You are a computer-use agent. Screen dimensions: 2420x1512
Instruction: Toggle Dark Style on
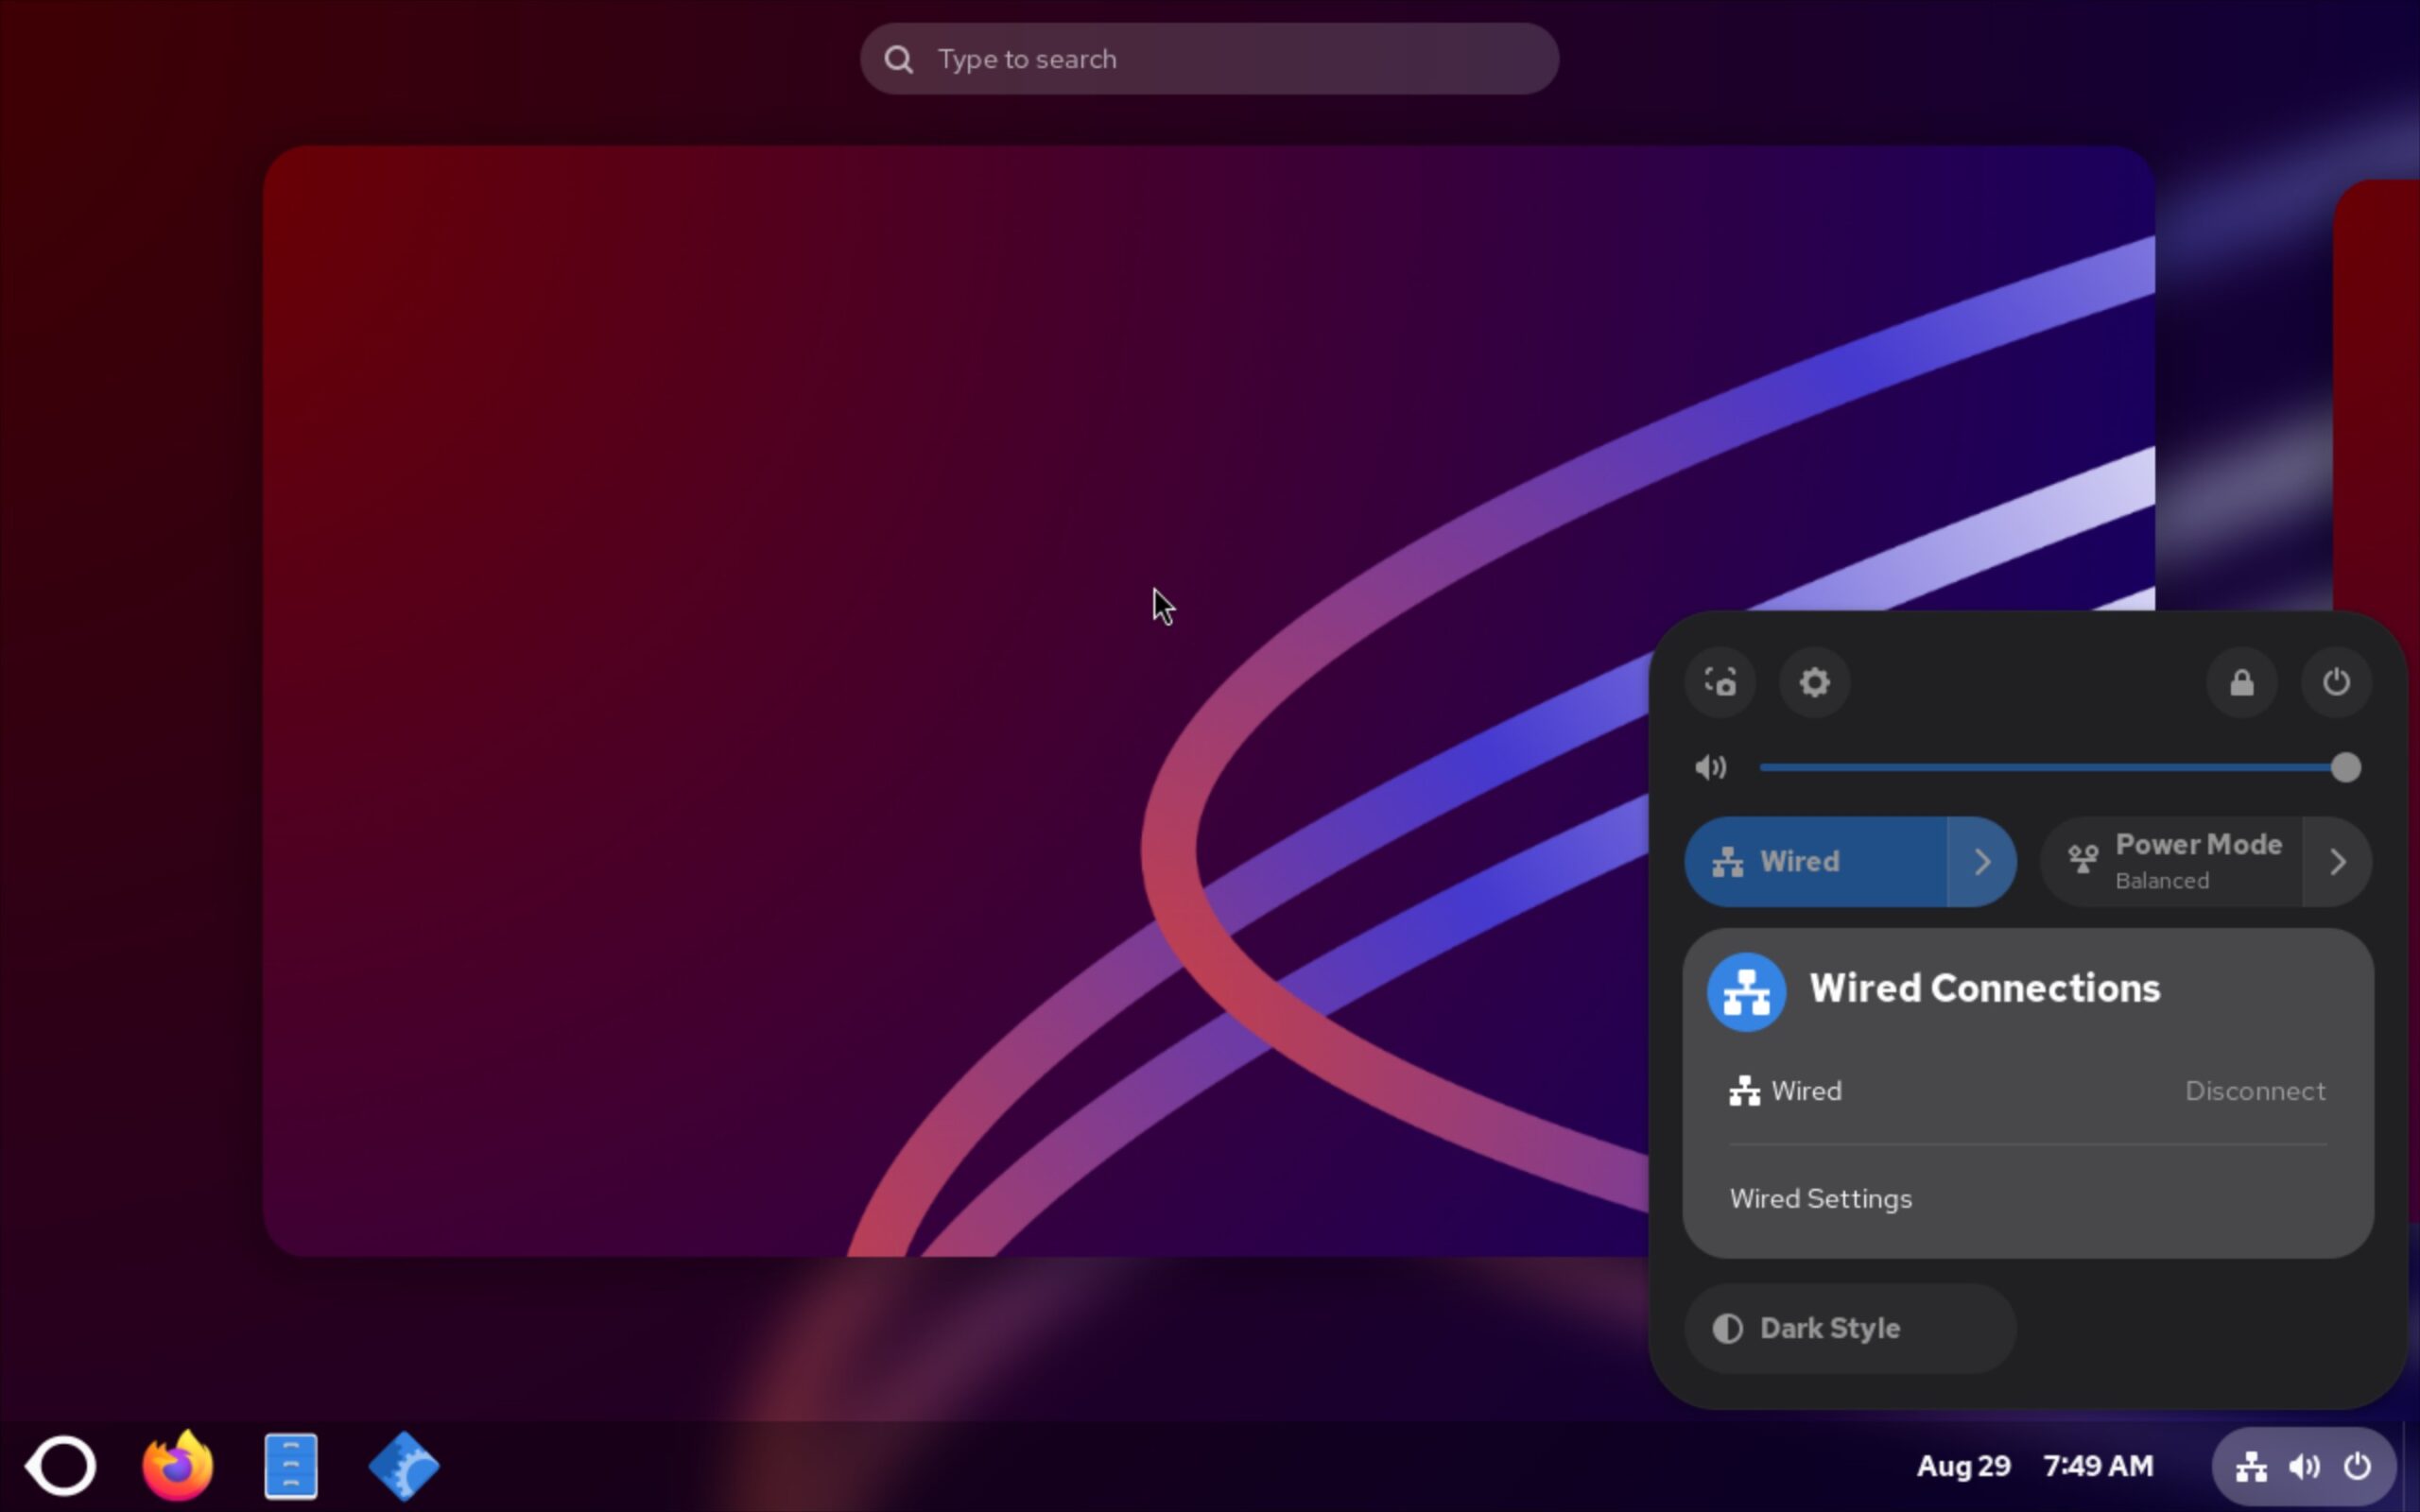coord(1850,1328)
